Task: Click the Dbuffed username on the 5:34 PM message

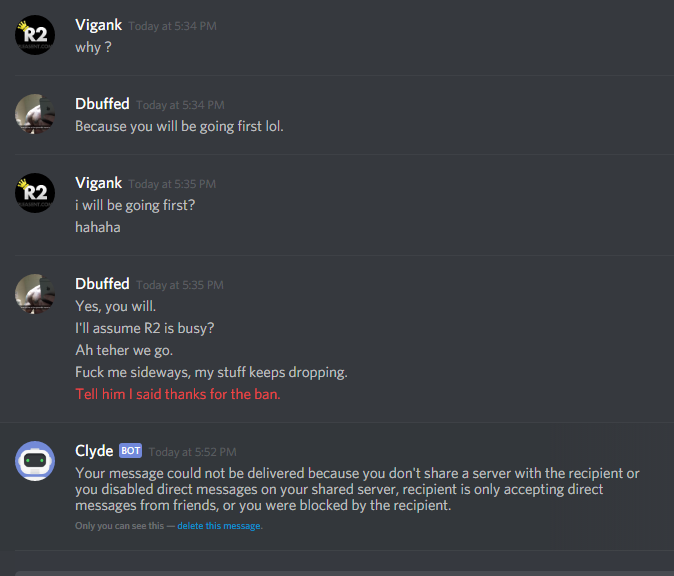Action: [x=102, y=104]
